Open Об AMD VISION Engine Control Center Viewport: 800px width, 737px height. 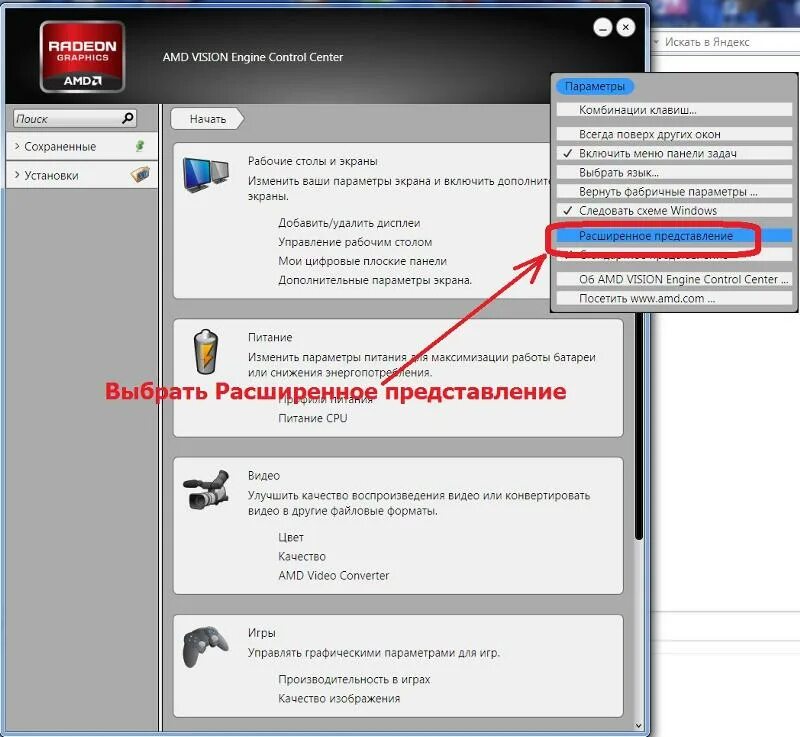[674, 279]
